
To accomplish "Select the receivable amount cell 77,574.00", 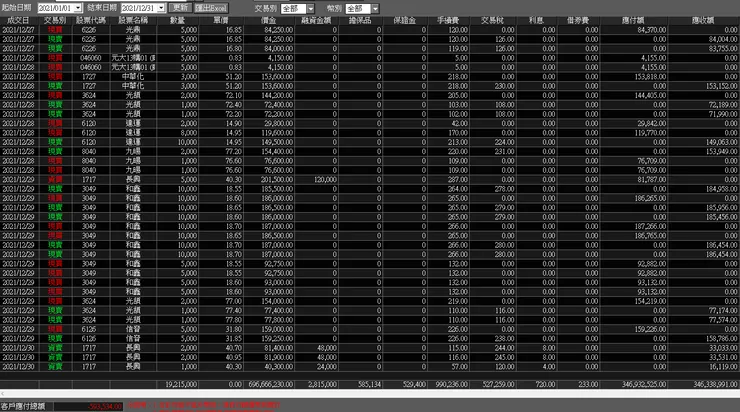I will [704, 320].
